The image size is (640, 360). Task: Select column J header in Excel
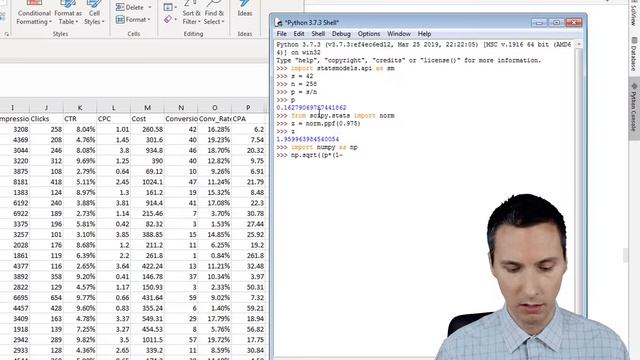[x=46, y=108]
